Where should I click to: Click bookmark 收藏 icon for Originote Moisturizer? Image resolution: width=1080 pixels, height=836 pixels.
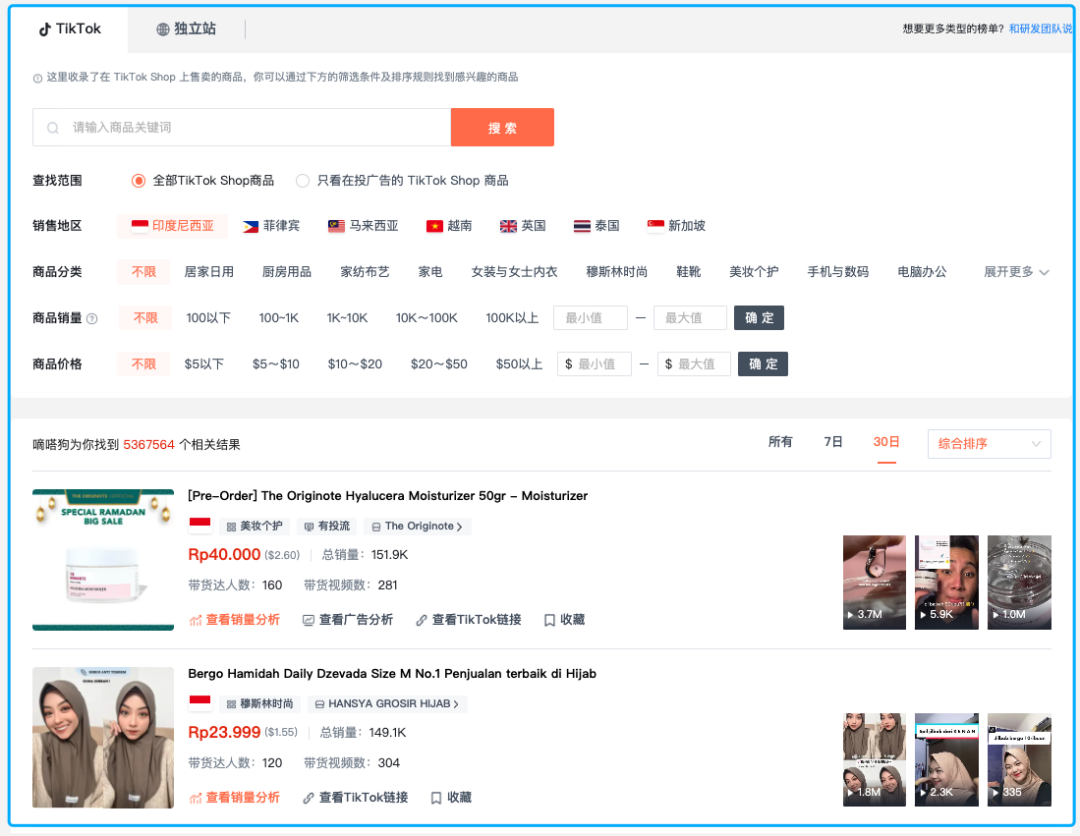click(x=549, y=620)
